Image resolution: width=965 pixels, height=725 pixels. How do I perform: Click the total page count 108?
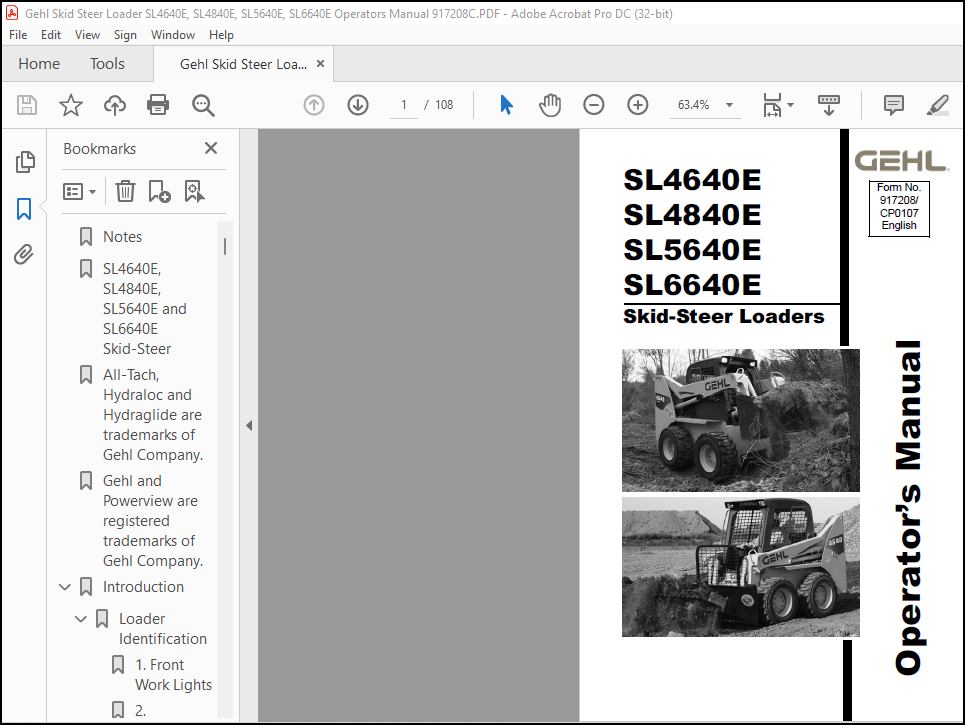(444, 105)
